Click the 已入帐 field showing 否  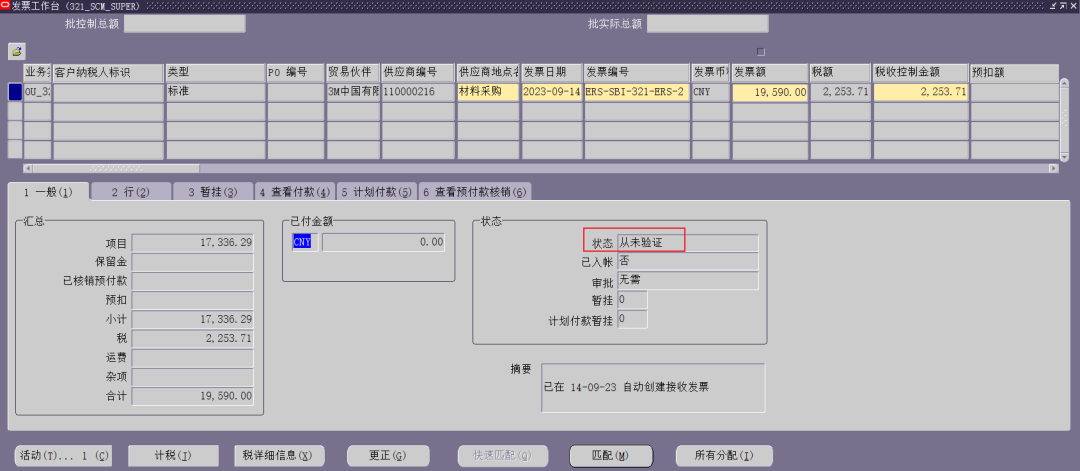687,262
